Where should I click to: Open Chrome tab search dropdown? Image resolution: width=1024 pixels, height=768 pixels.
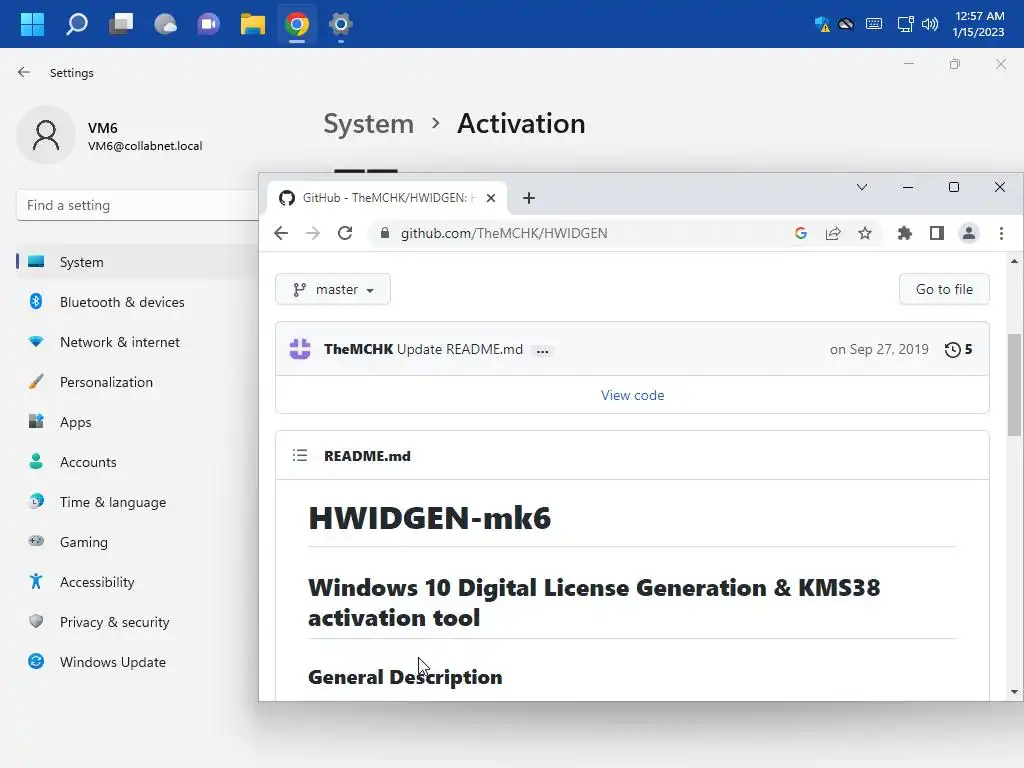862,187
